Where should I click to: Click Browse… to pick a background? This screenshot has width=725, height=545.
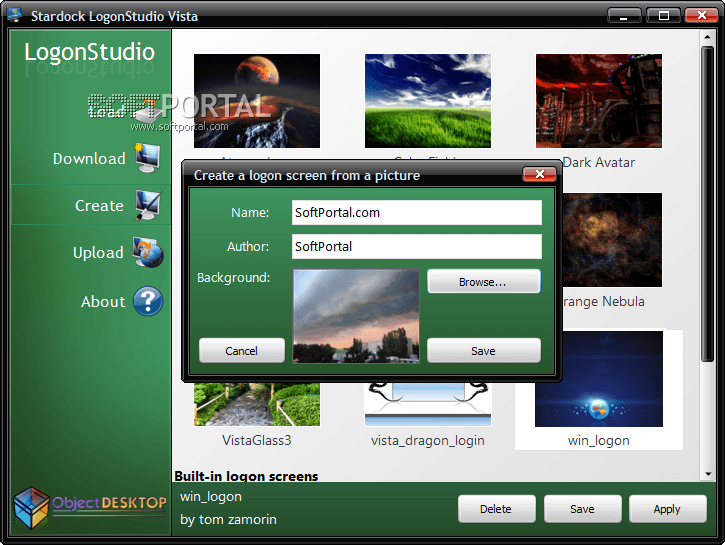pos(484,282)
